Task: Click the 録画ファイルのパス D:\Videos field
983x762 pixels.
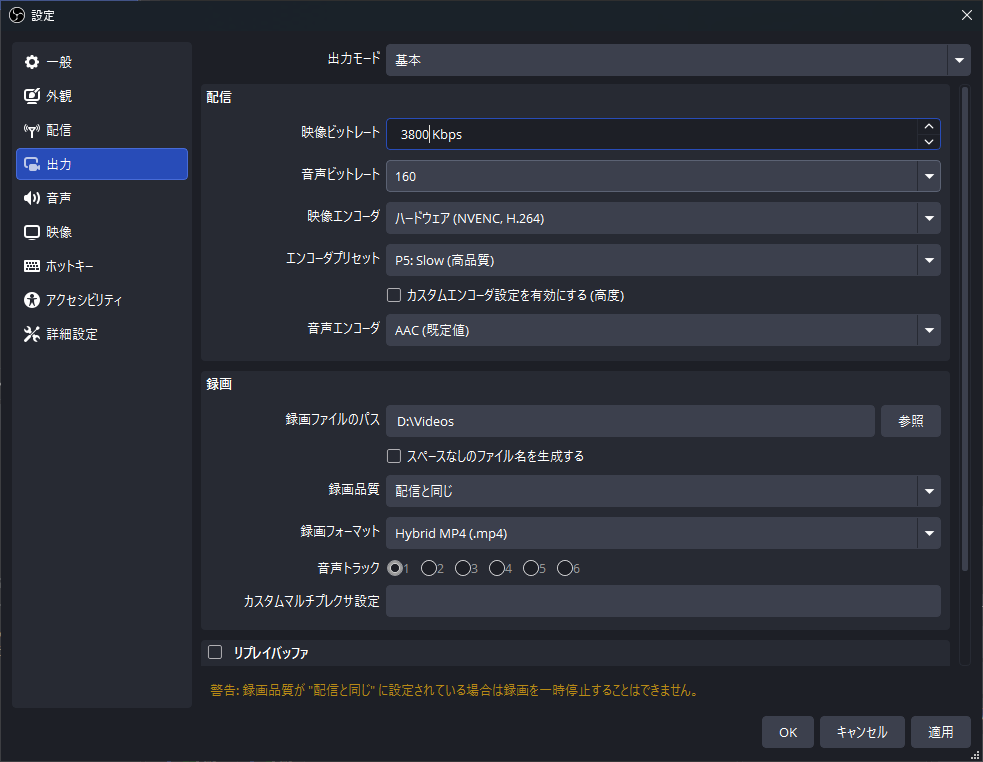Action: pyautogui.click(x=630, y=421)
